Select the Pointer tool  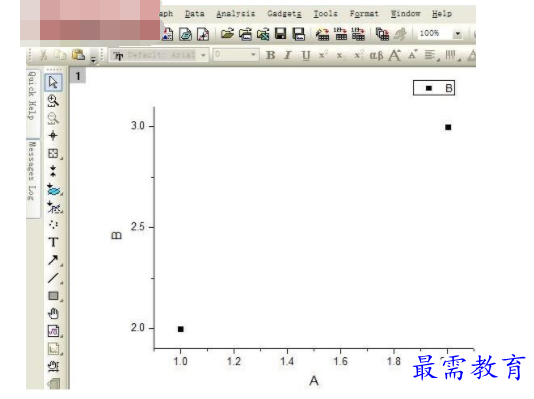pos(53,82)
